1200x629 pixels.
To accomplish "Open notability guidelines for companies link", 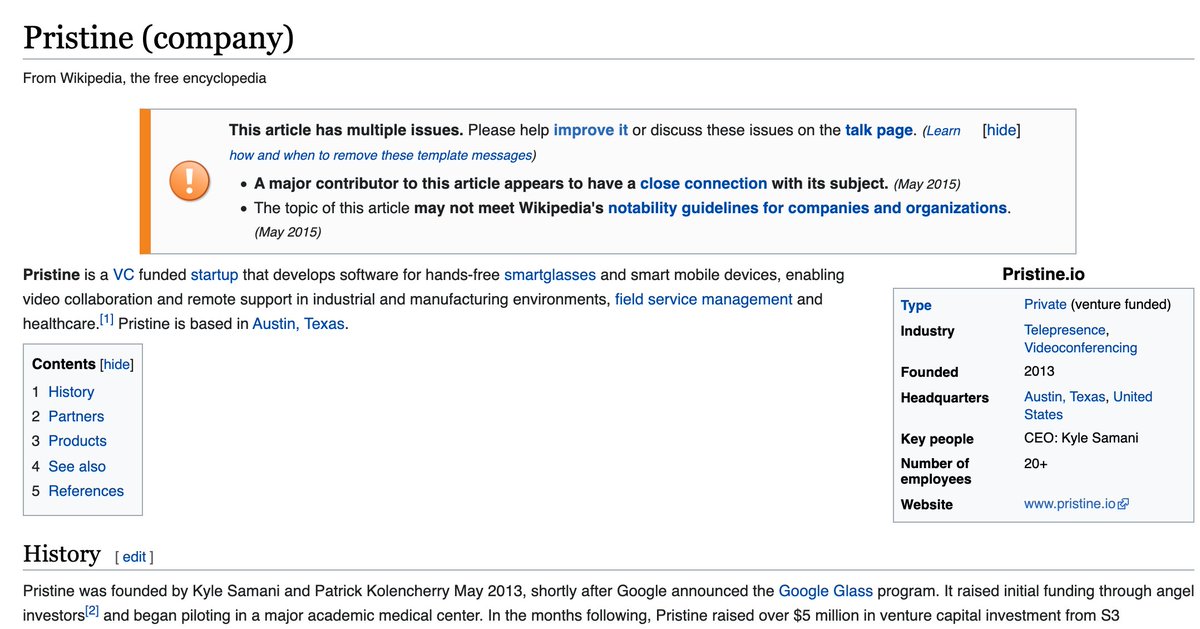I will coord(807,208).
